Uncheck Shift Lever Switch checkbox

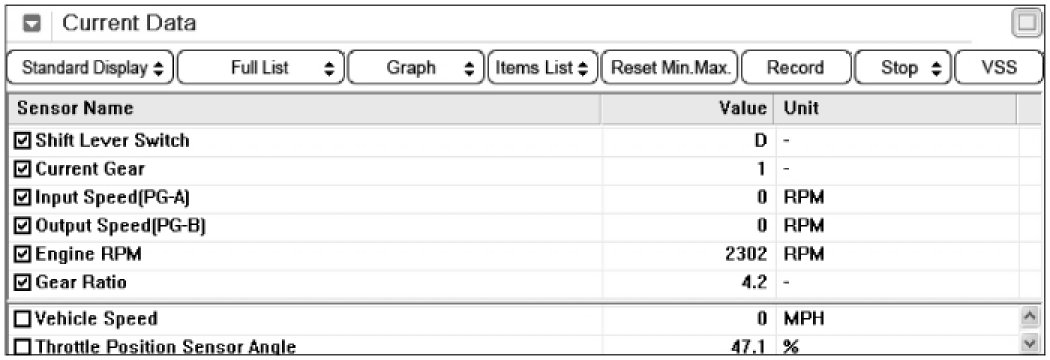tap(22, 141)
